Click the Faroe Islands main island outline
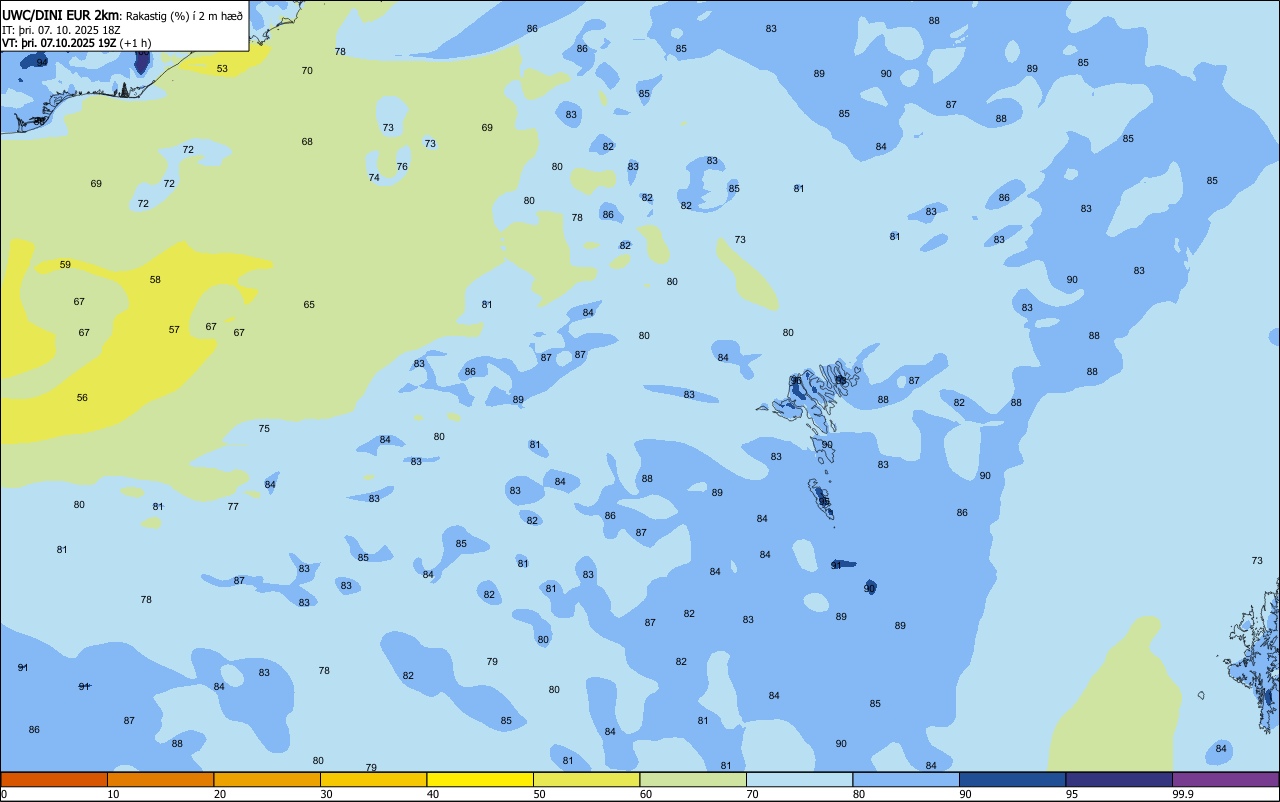Image resolution: width=1280 pixels, height=802 pixels. pyautogui.click(x=810, y=398)
